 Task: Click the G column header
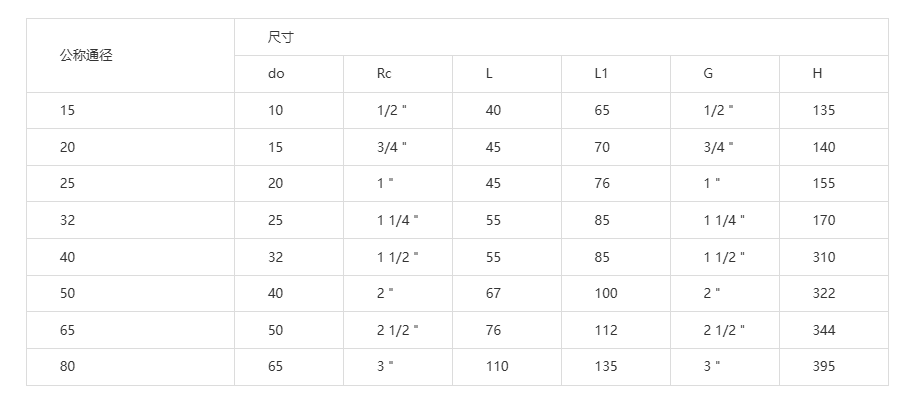pos(725,74)
